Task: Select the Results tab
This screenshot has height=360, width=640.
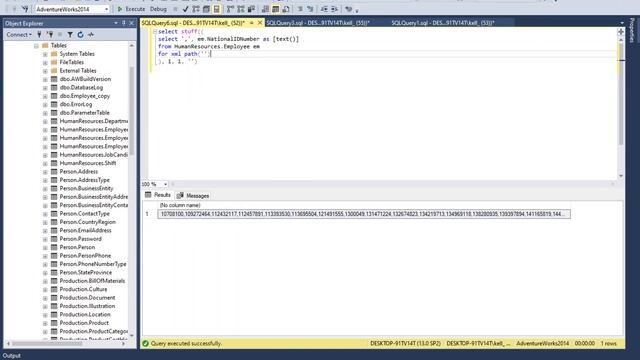Action: 158,195
